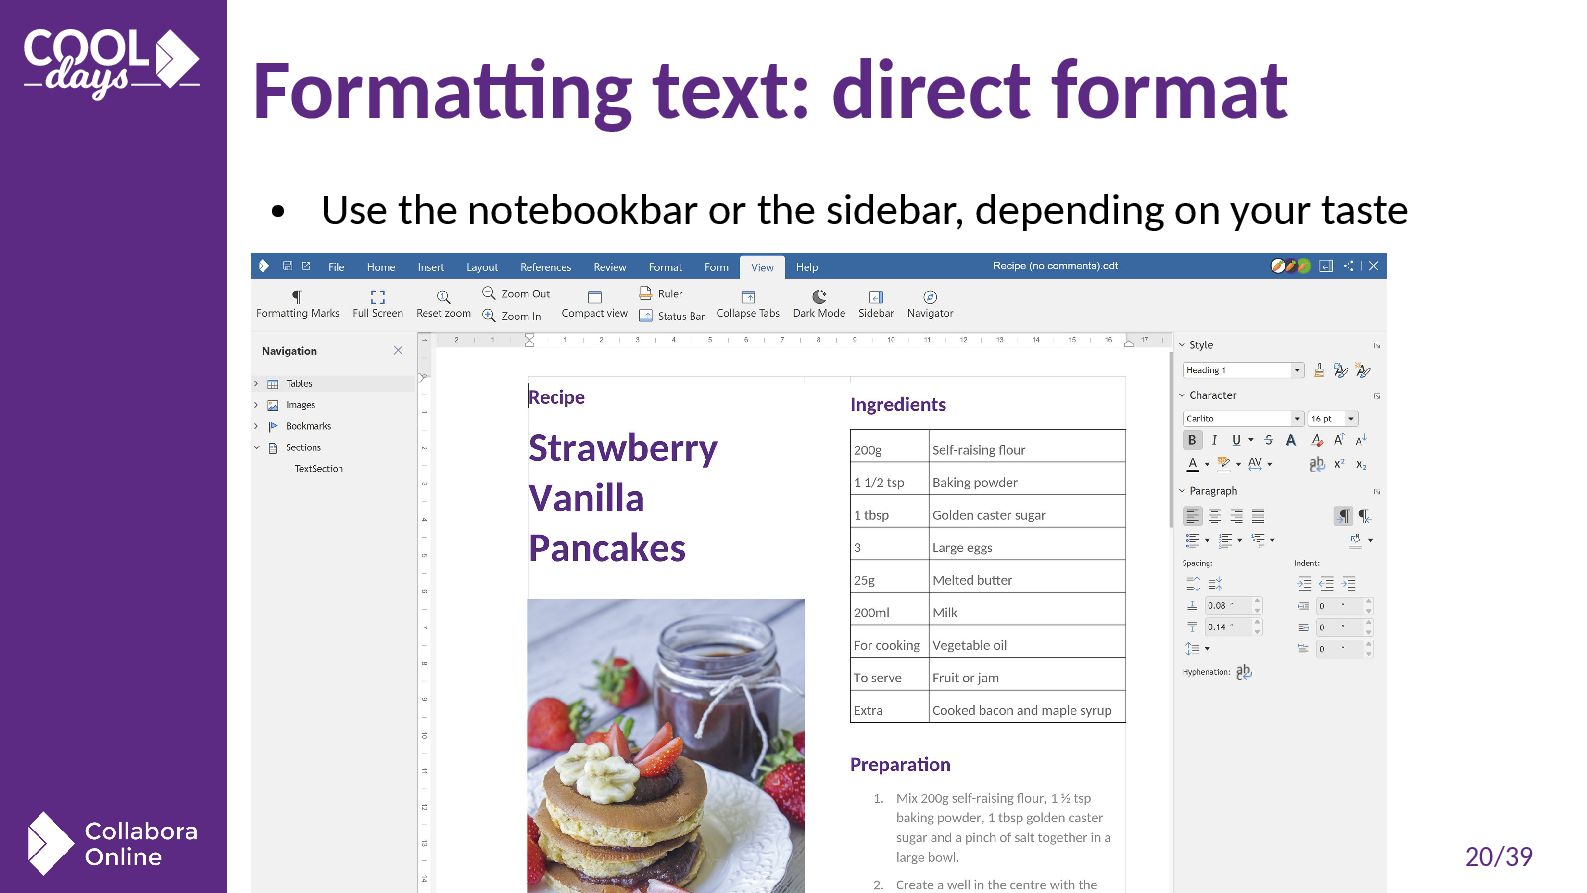Screen dimensions: 1587x893
Task: Close the Navigation panel
Action: [398, 350]
